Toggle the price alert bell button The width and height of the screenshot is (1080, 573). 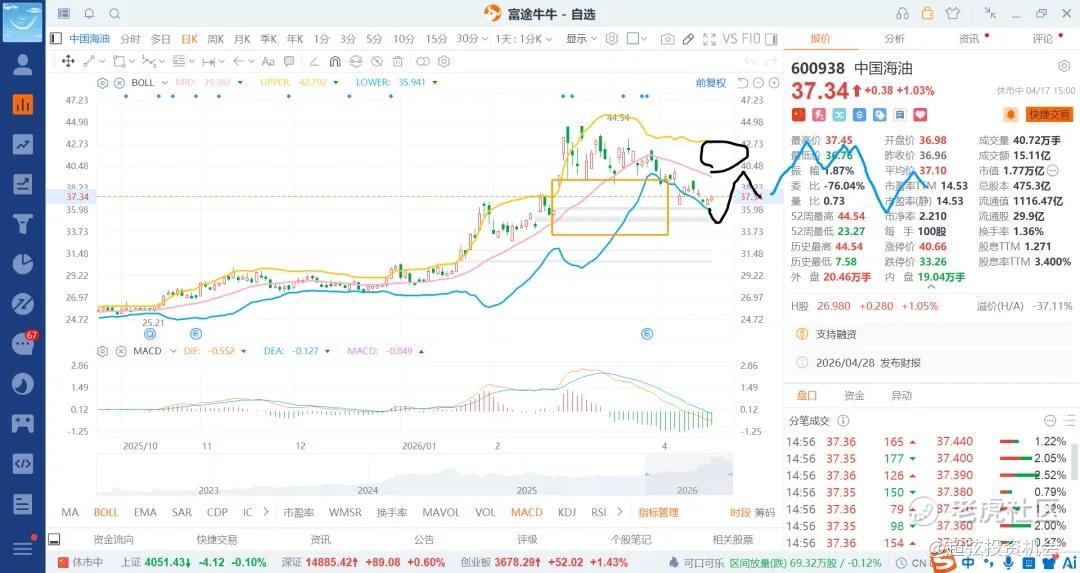pyautogui.click(x=1010, y=114)
